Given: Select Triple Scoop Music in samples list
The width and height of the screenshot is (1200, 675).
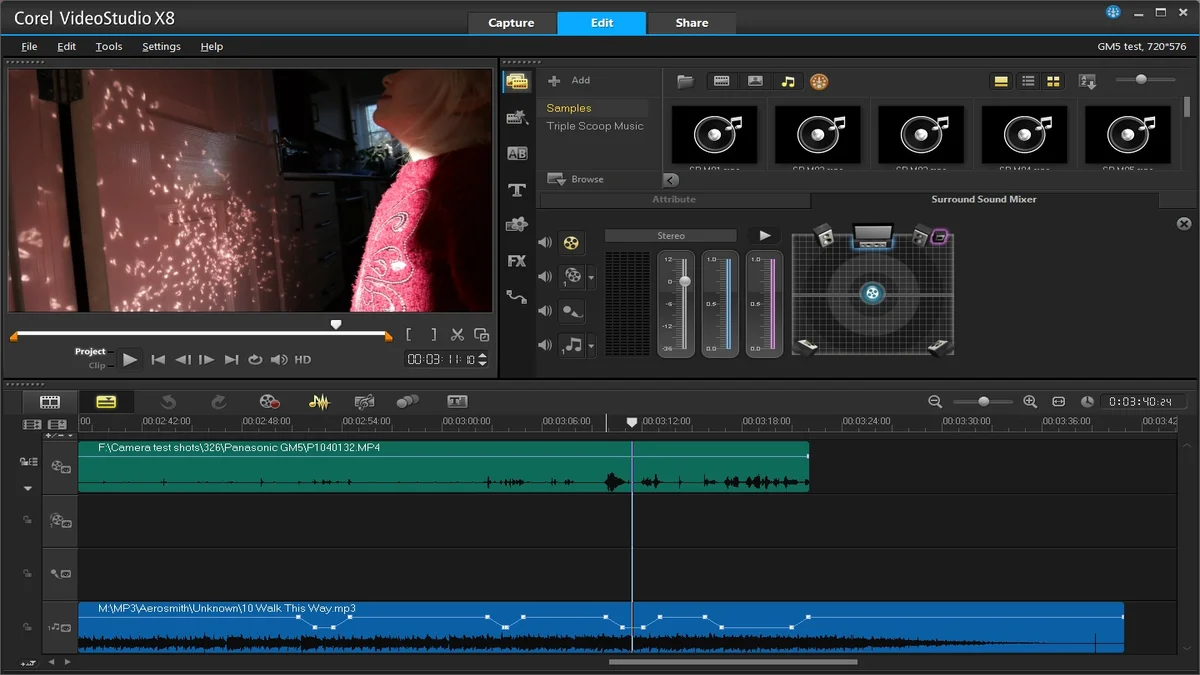Looking at the screenshot, I should (597, 126).
